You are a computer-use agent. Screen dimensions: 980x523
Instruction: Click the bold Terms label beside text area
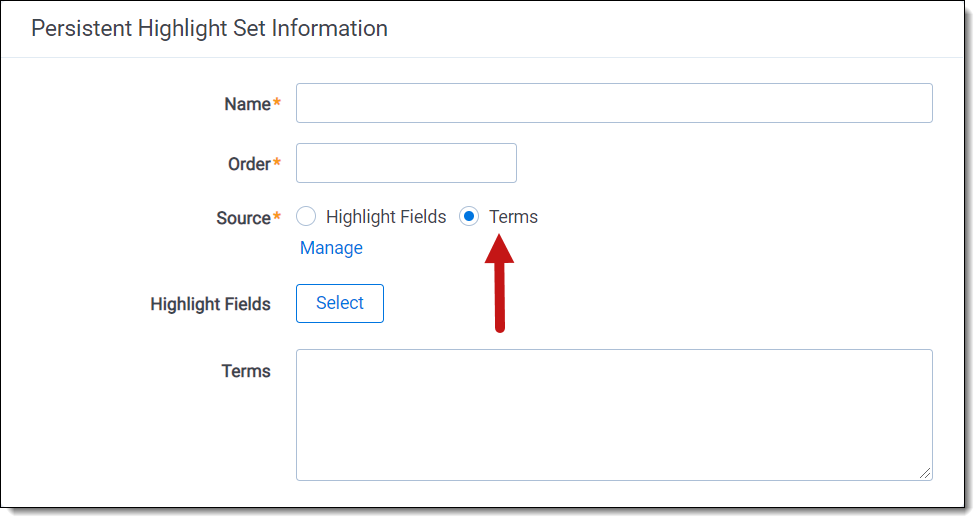click(x=246, y=371)
